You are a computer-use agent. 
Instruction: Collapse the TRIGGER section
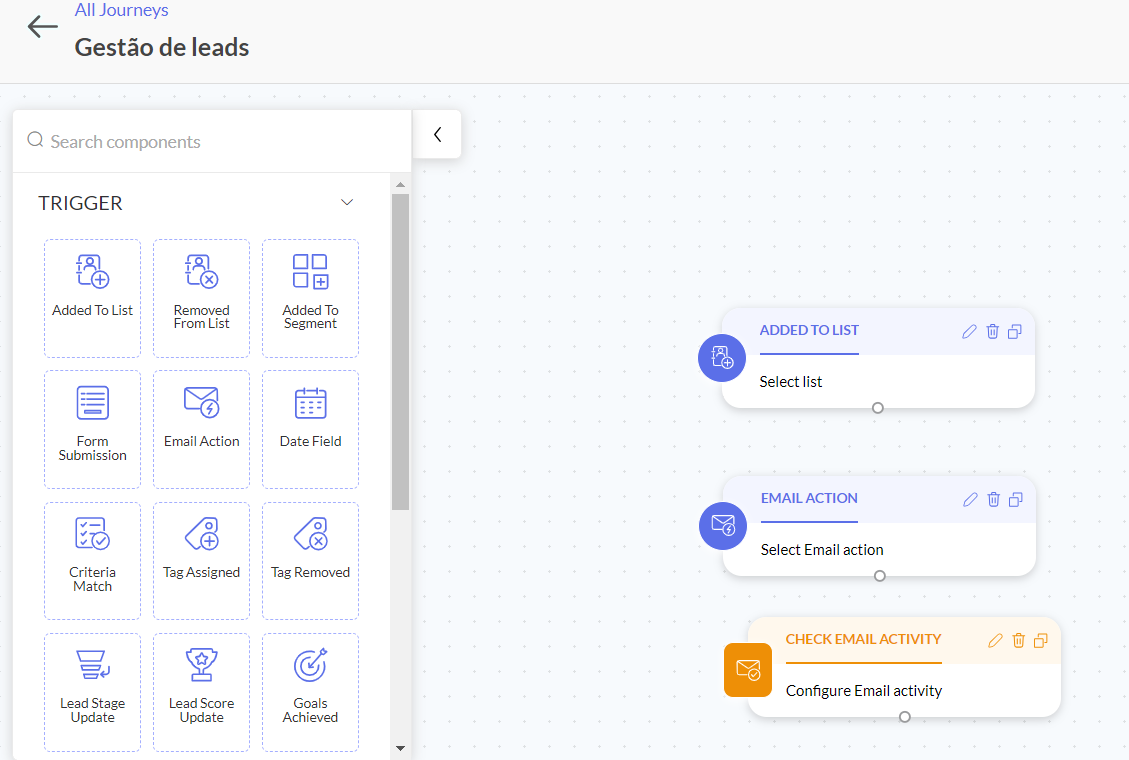tap(347, 203)
